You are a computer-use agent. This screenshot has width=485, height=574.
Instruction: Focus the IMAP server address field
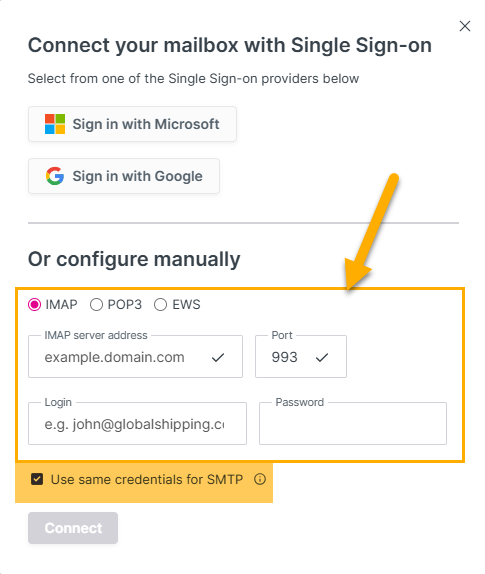click(x=135, y=357)
